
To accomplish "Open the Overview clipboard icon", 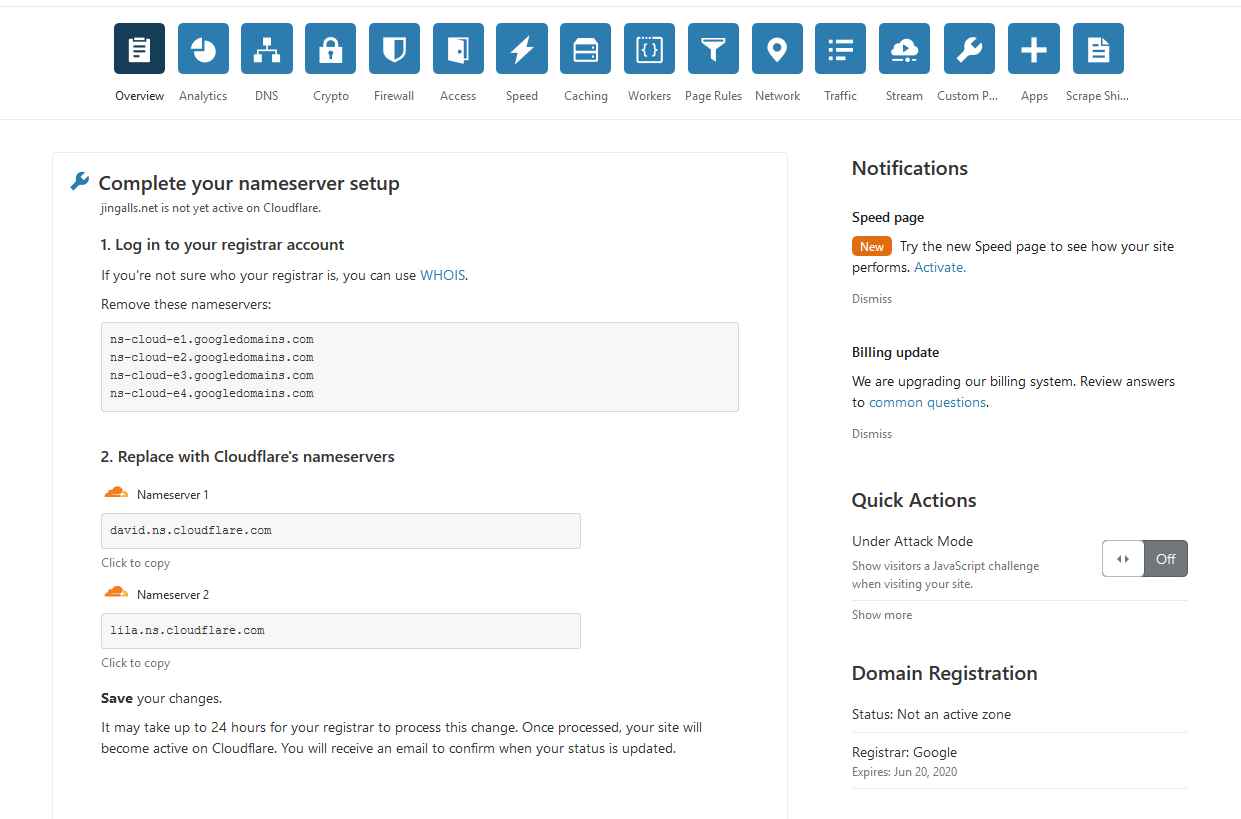I will pyautogui.click(x=139, y=49).
